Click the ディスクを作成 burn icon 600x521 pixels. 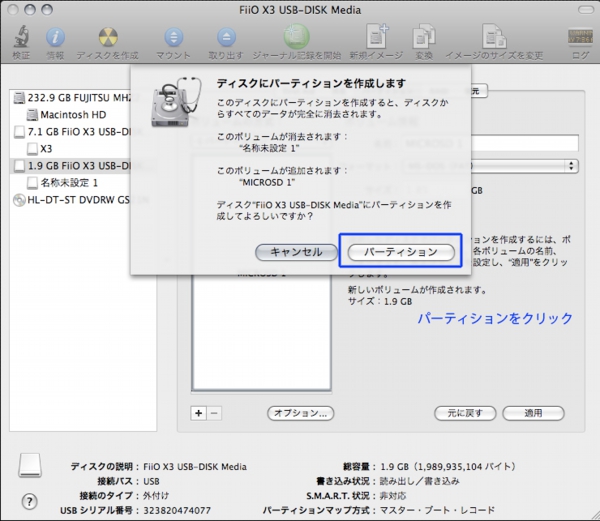point(106,38)
